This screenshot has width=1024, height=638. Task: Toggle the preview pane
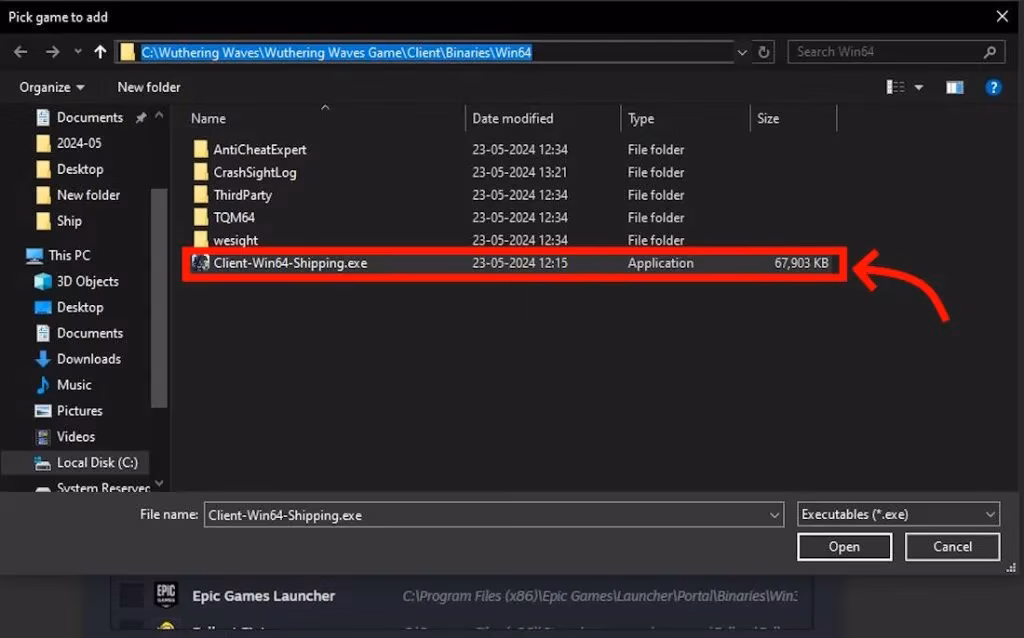pyautogui.click(x=955, y=88)
